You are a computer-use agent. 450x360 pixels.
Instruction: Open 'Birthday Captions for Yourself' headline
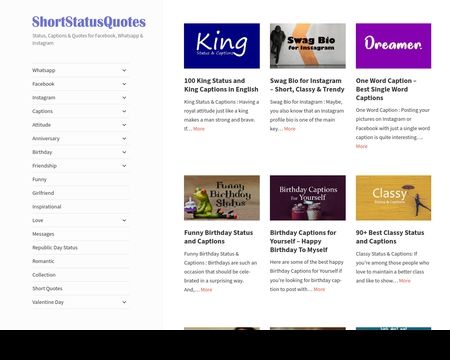coord(303,241)
